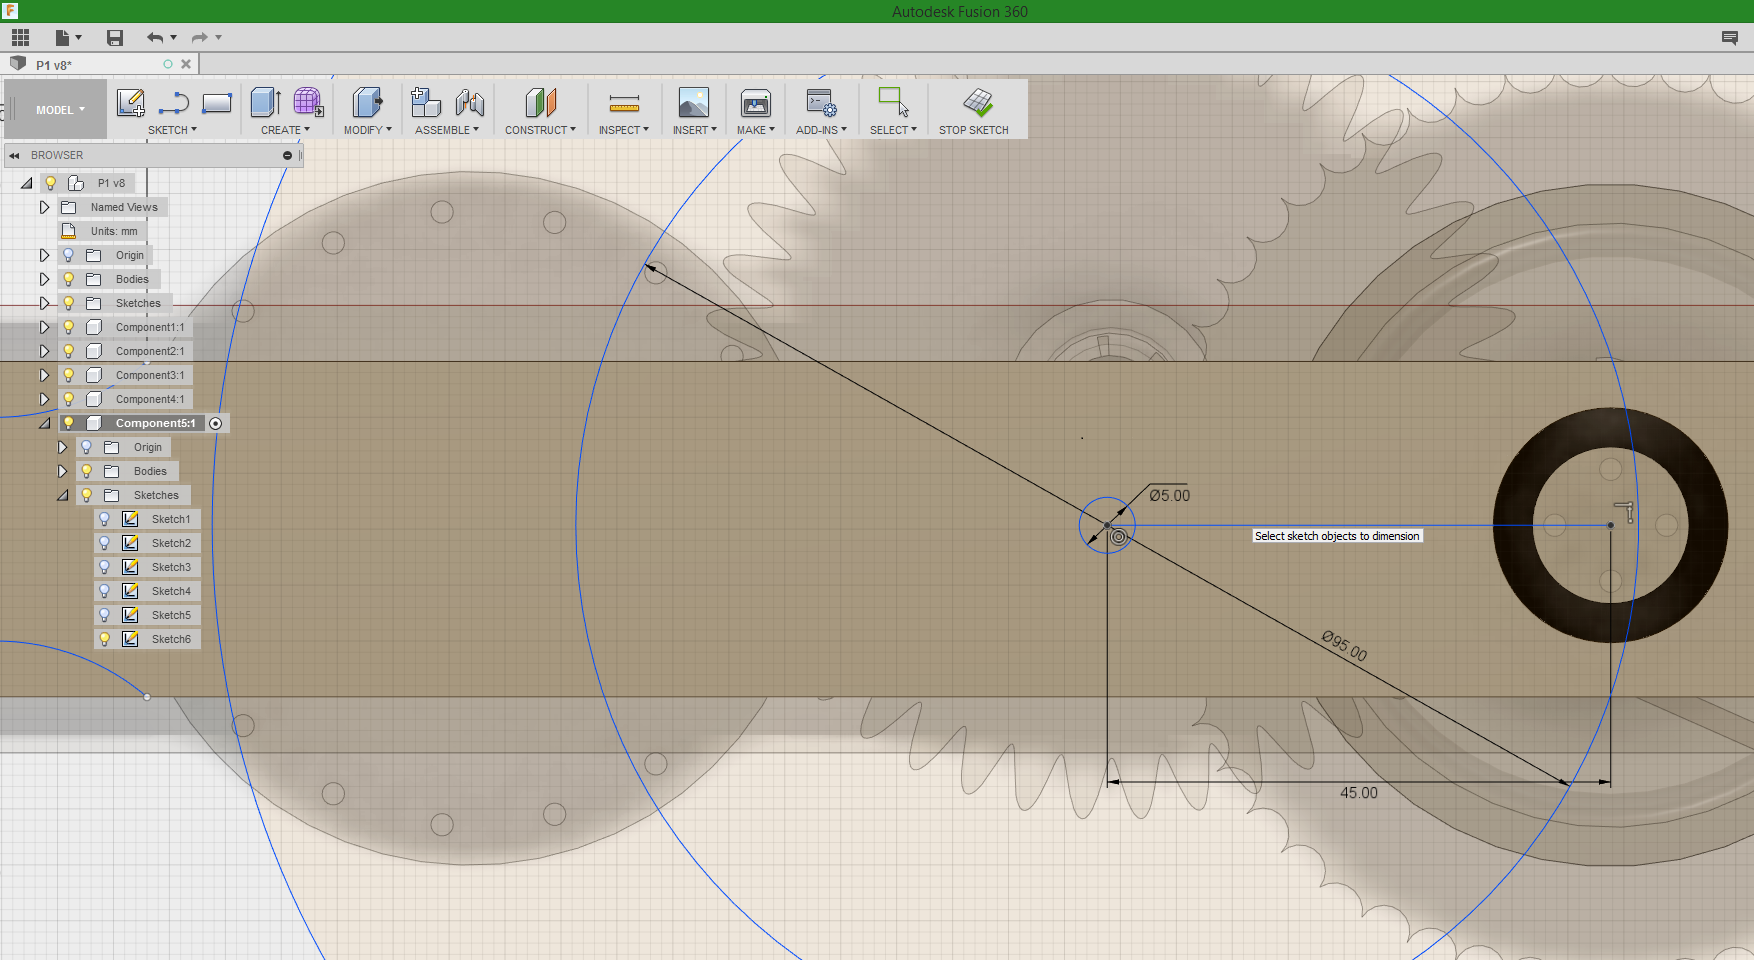Click the Stop Sketch icon
This screenshot has height=960, width=1754.
pyautogui.click(x=978, y=102)
